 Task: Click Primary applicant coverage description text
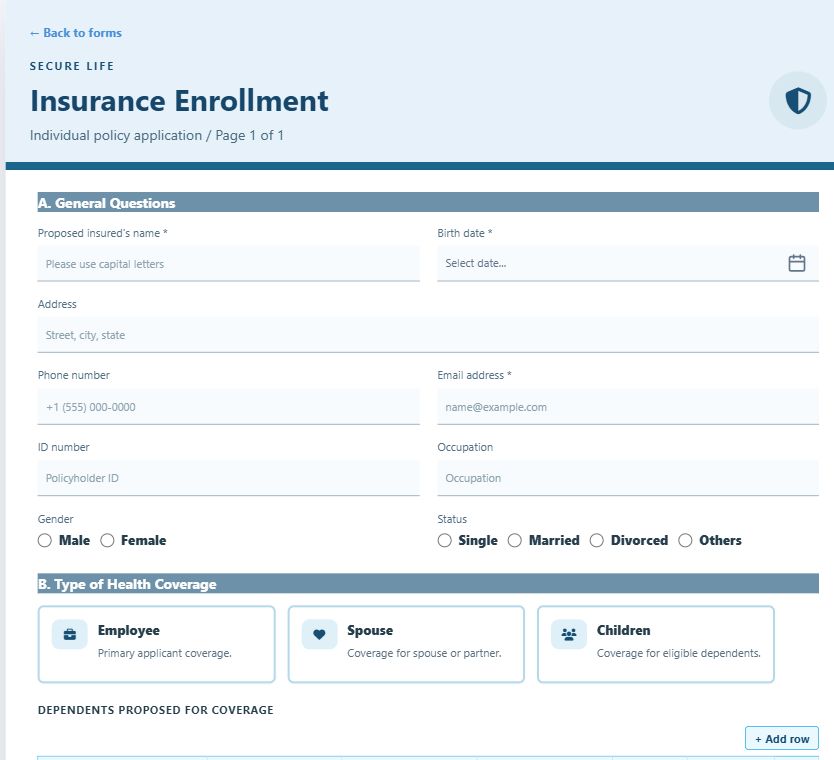(x=164, y=653)
